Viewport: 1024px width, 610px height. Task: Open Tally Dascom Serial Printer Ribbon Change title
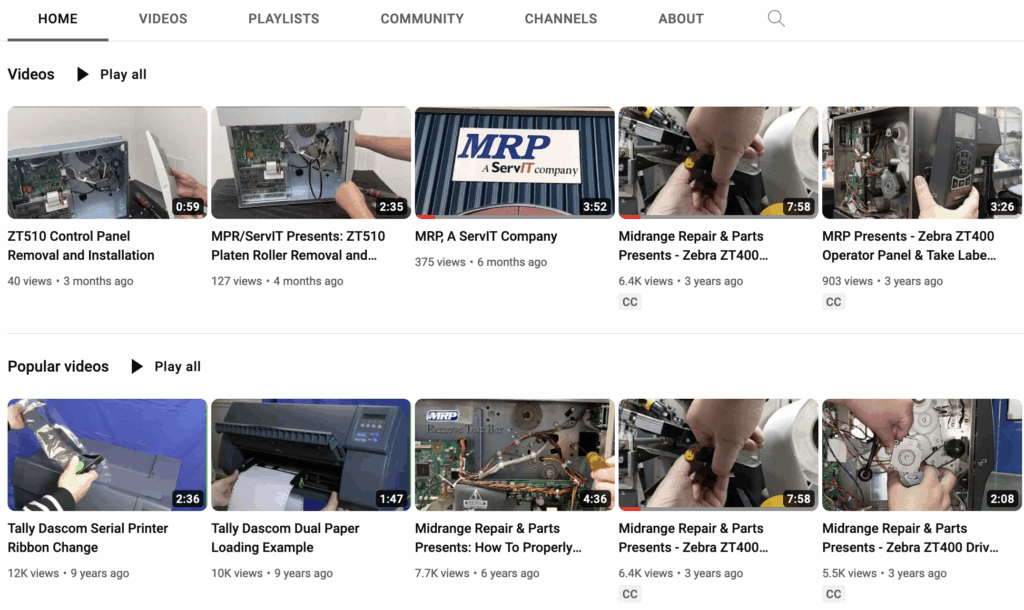pos(88,538)
